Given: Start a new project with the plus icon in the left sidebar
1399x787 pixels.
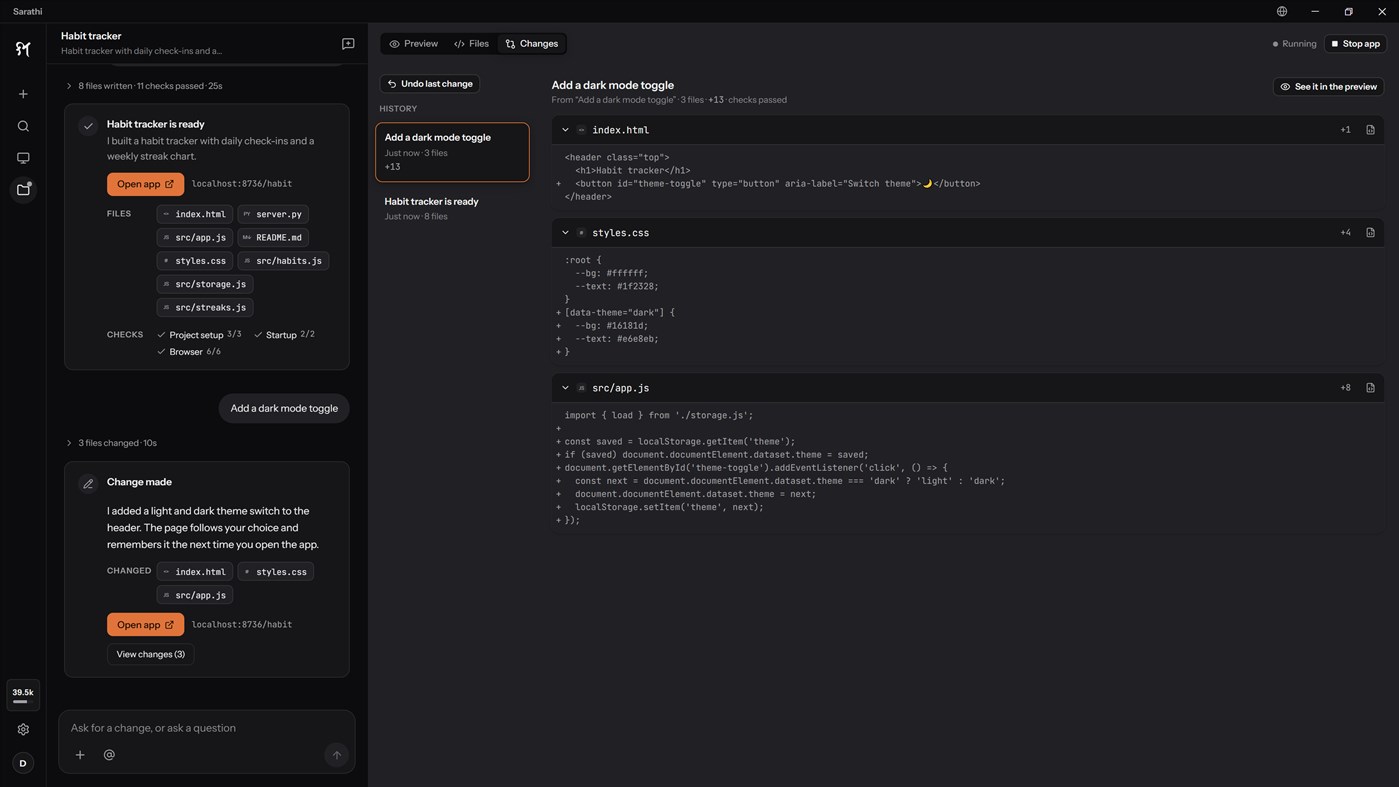Looking at the screenshot, I should 23,94.
